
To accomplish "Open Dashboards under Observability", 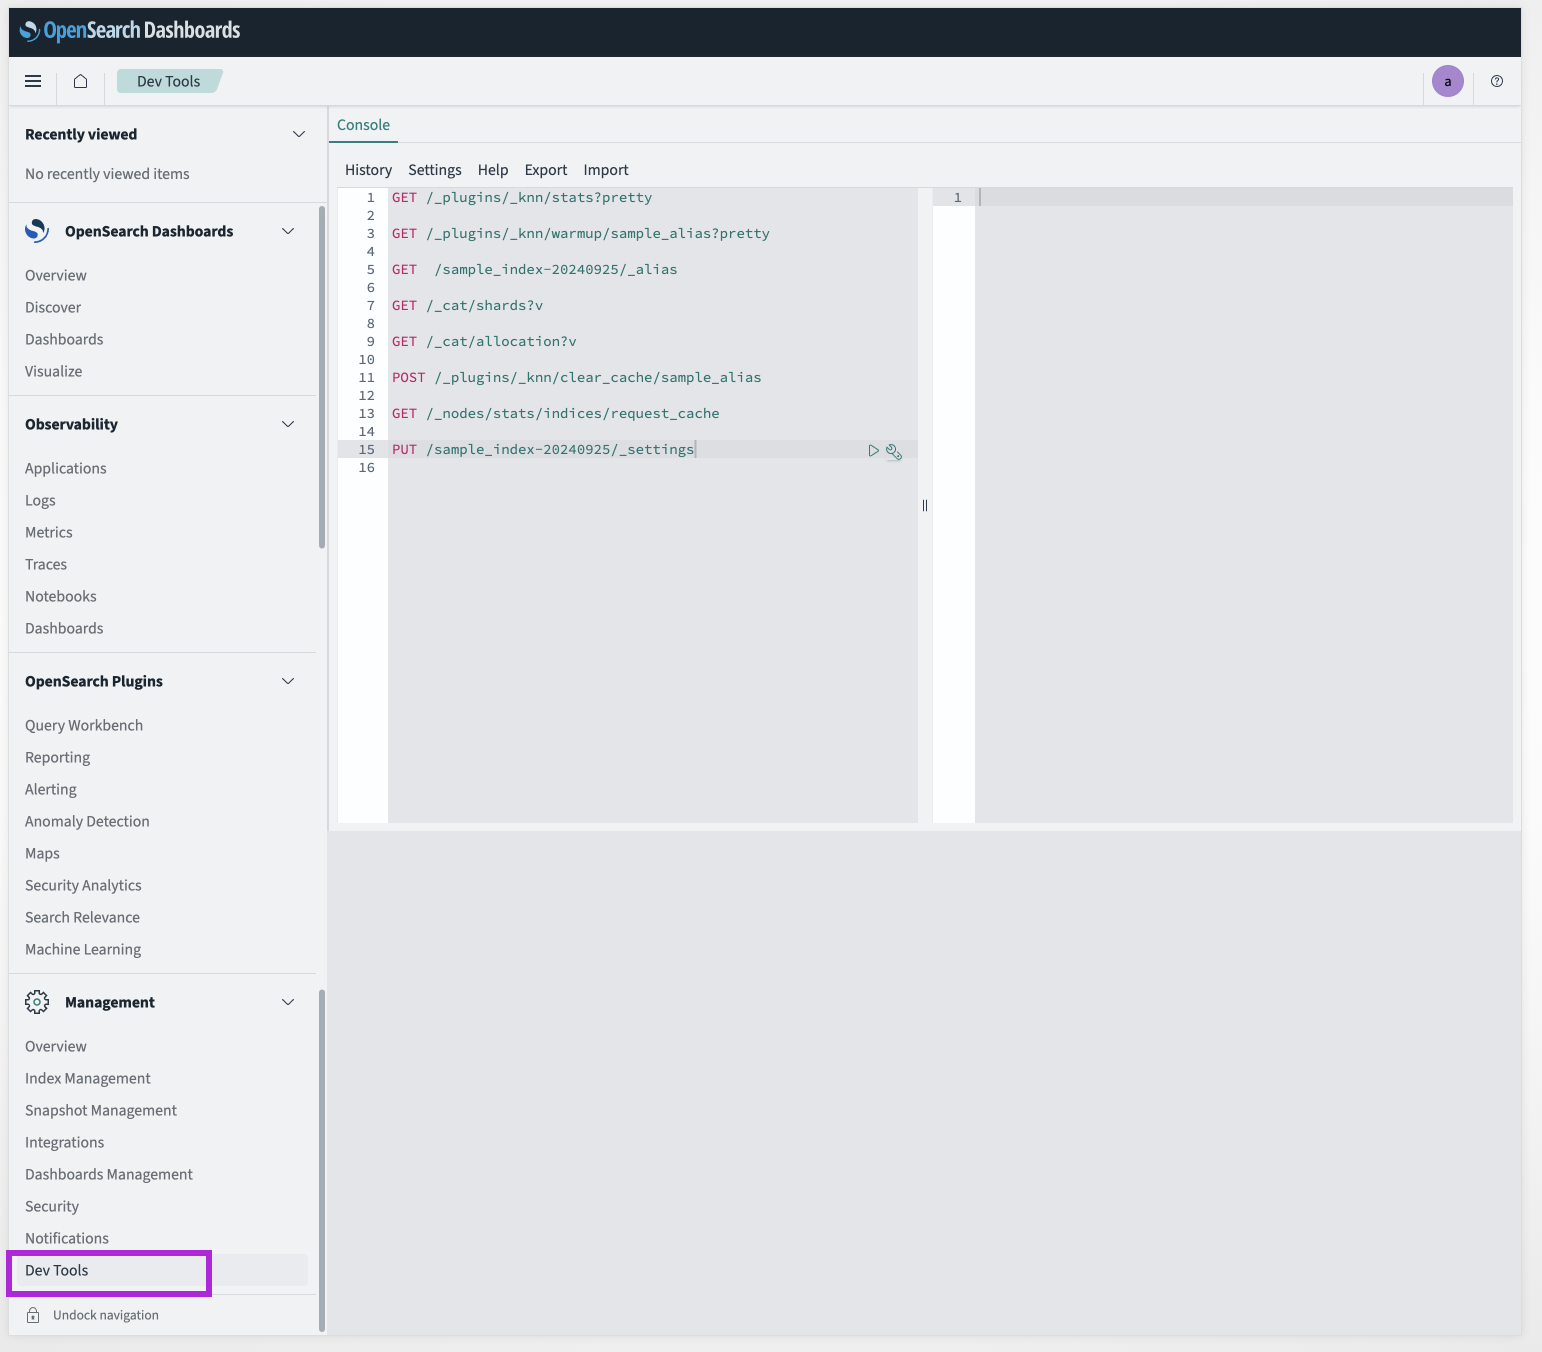I will 64,628.
